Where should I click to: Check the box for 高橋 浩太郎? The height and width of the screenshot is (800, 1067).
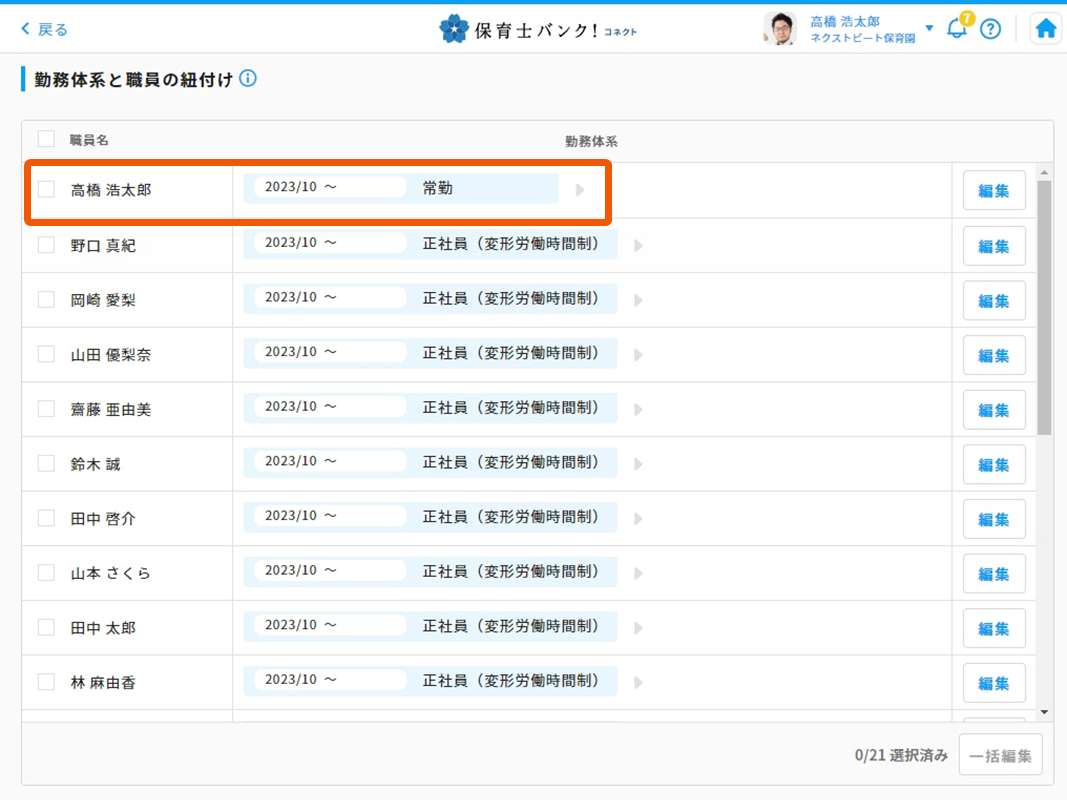[46, 189]
